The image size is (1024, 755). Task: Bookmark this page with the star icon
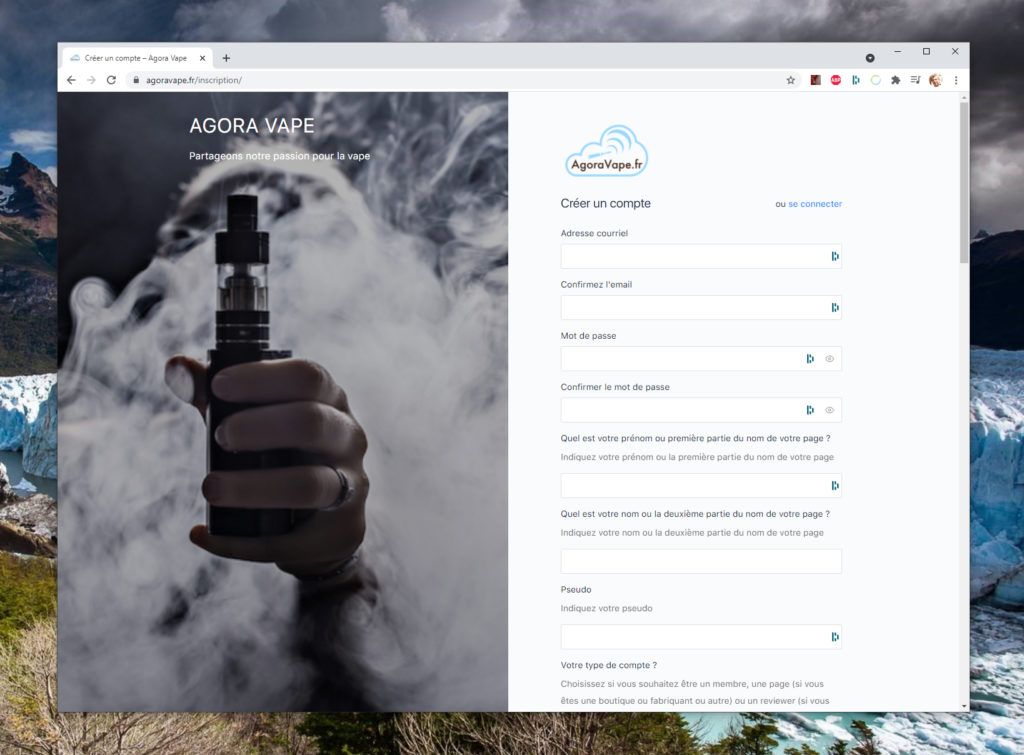tap(791, 80)
